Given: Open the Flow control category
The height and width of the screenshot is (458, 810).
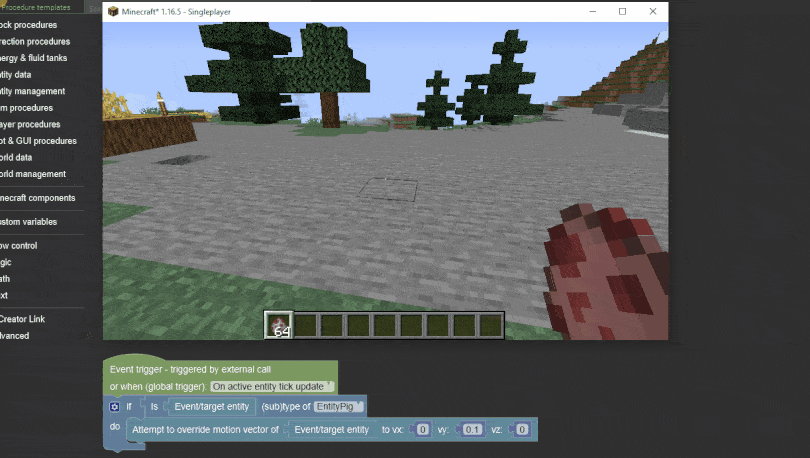Looking at the screenshot, I should pyautogui.click(x=19, y=245).
